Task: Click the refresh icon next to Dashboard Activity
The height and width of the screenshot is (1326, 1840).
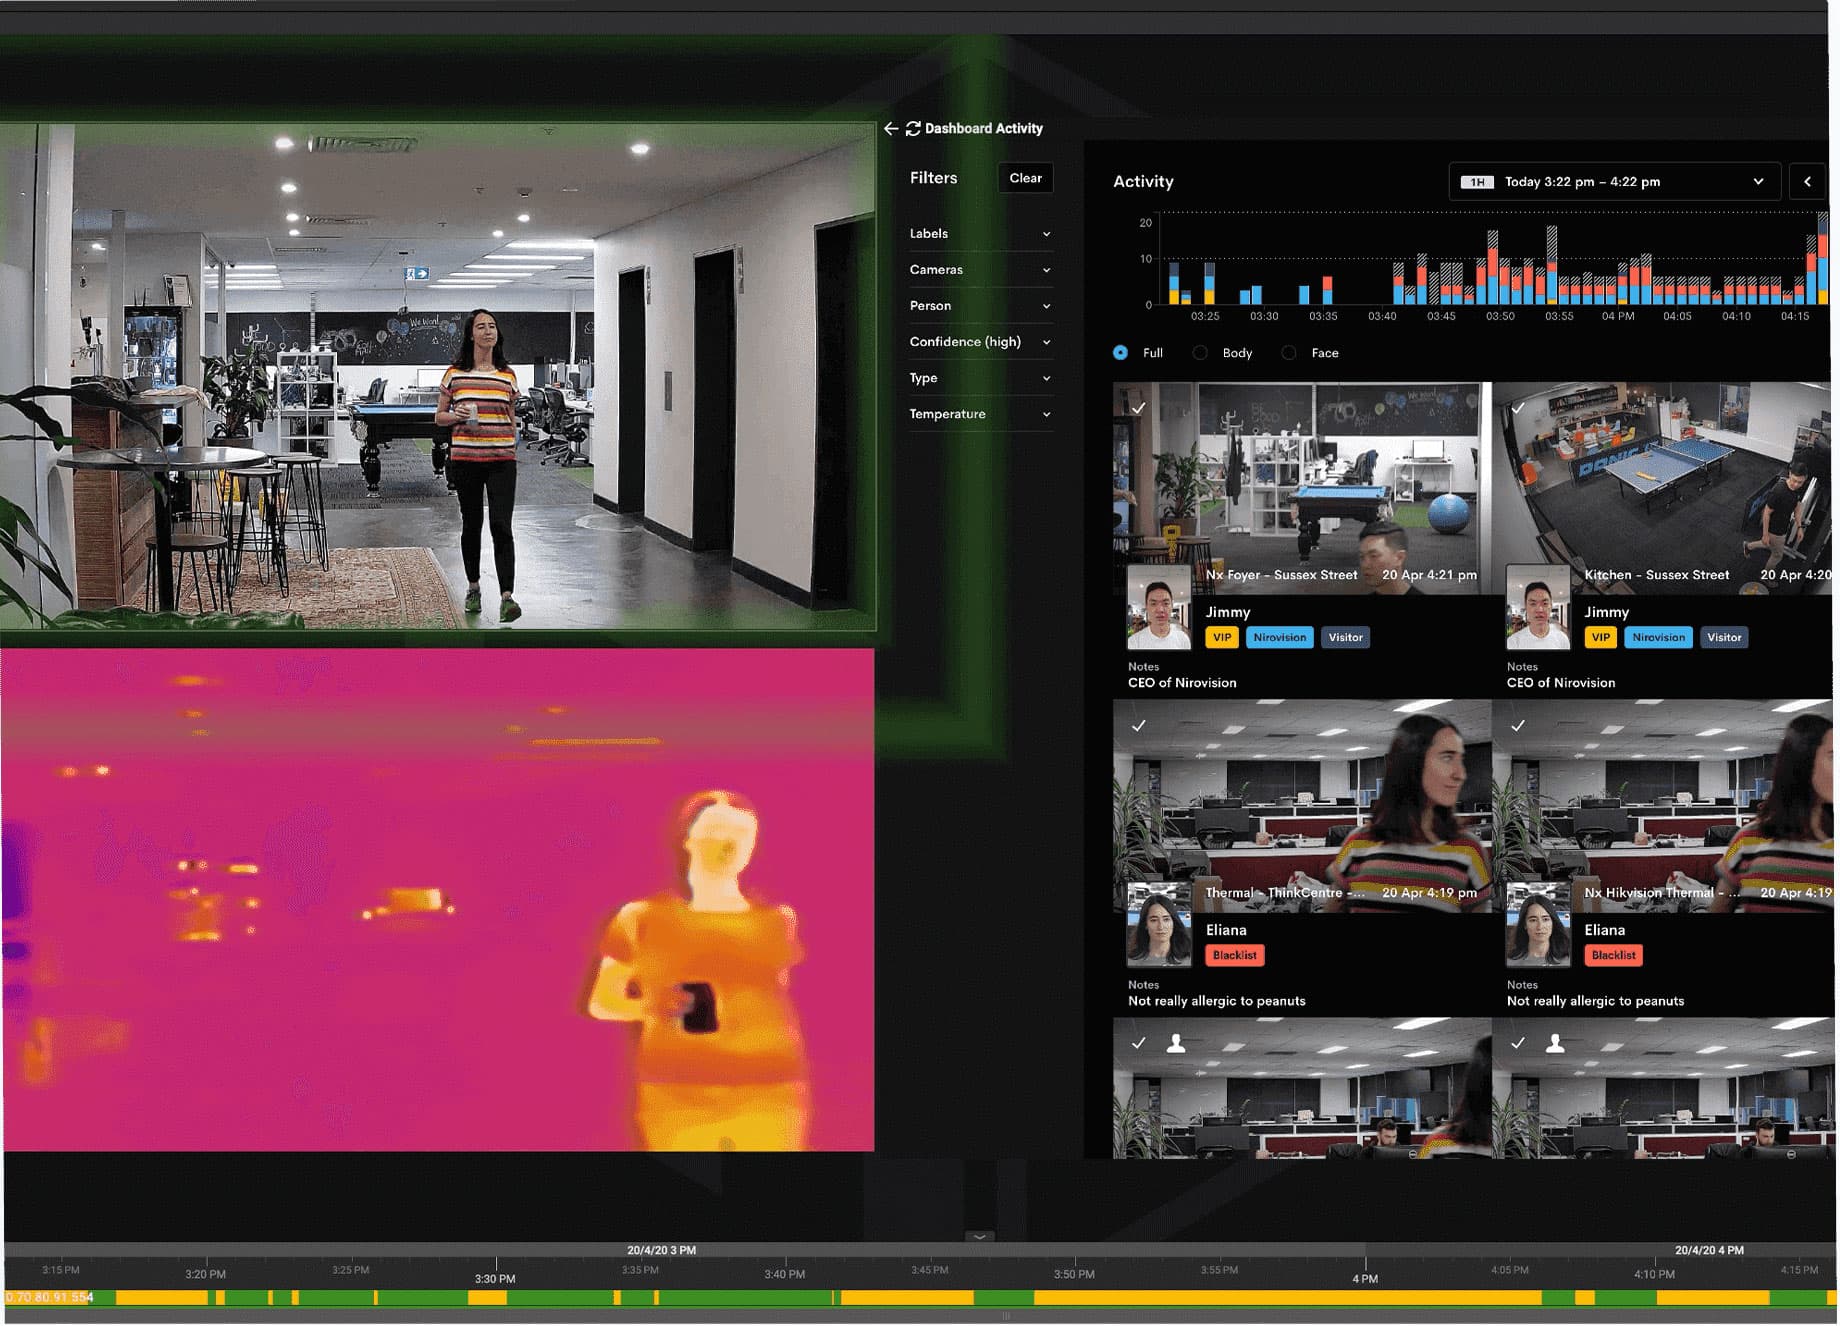Action: (912, 129)
